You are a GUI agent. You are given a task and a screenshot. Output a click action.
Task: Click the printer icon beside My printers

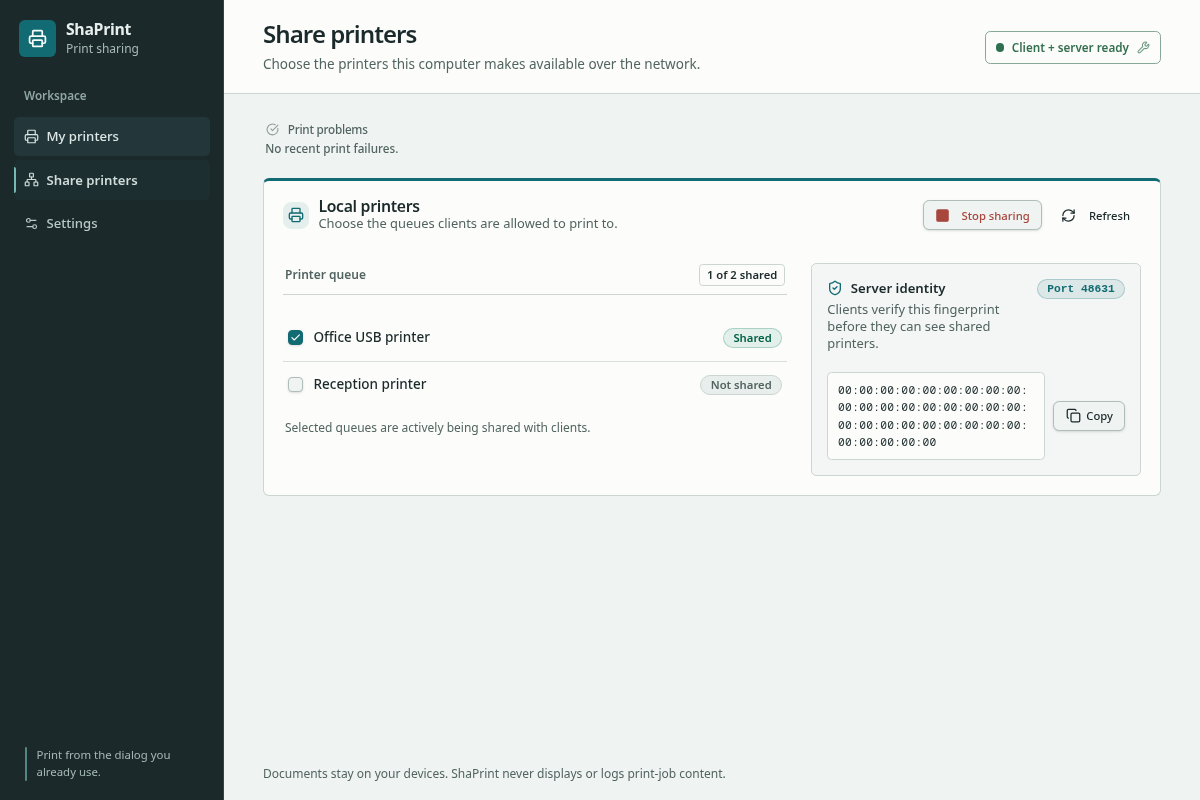click(x=32, y=136)
